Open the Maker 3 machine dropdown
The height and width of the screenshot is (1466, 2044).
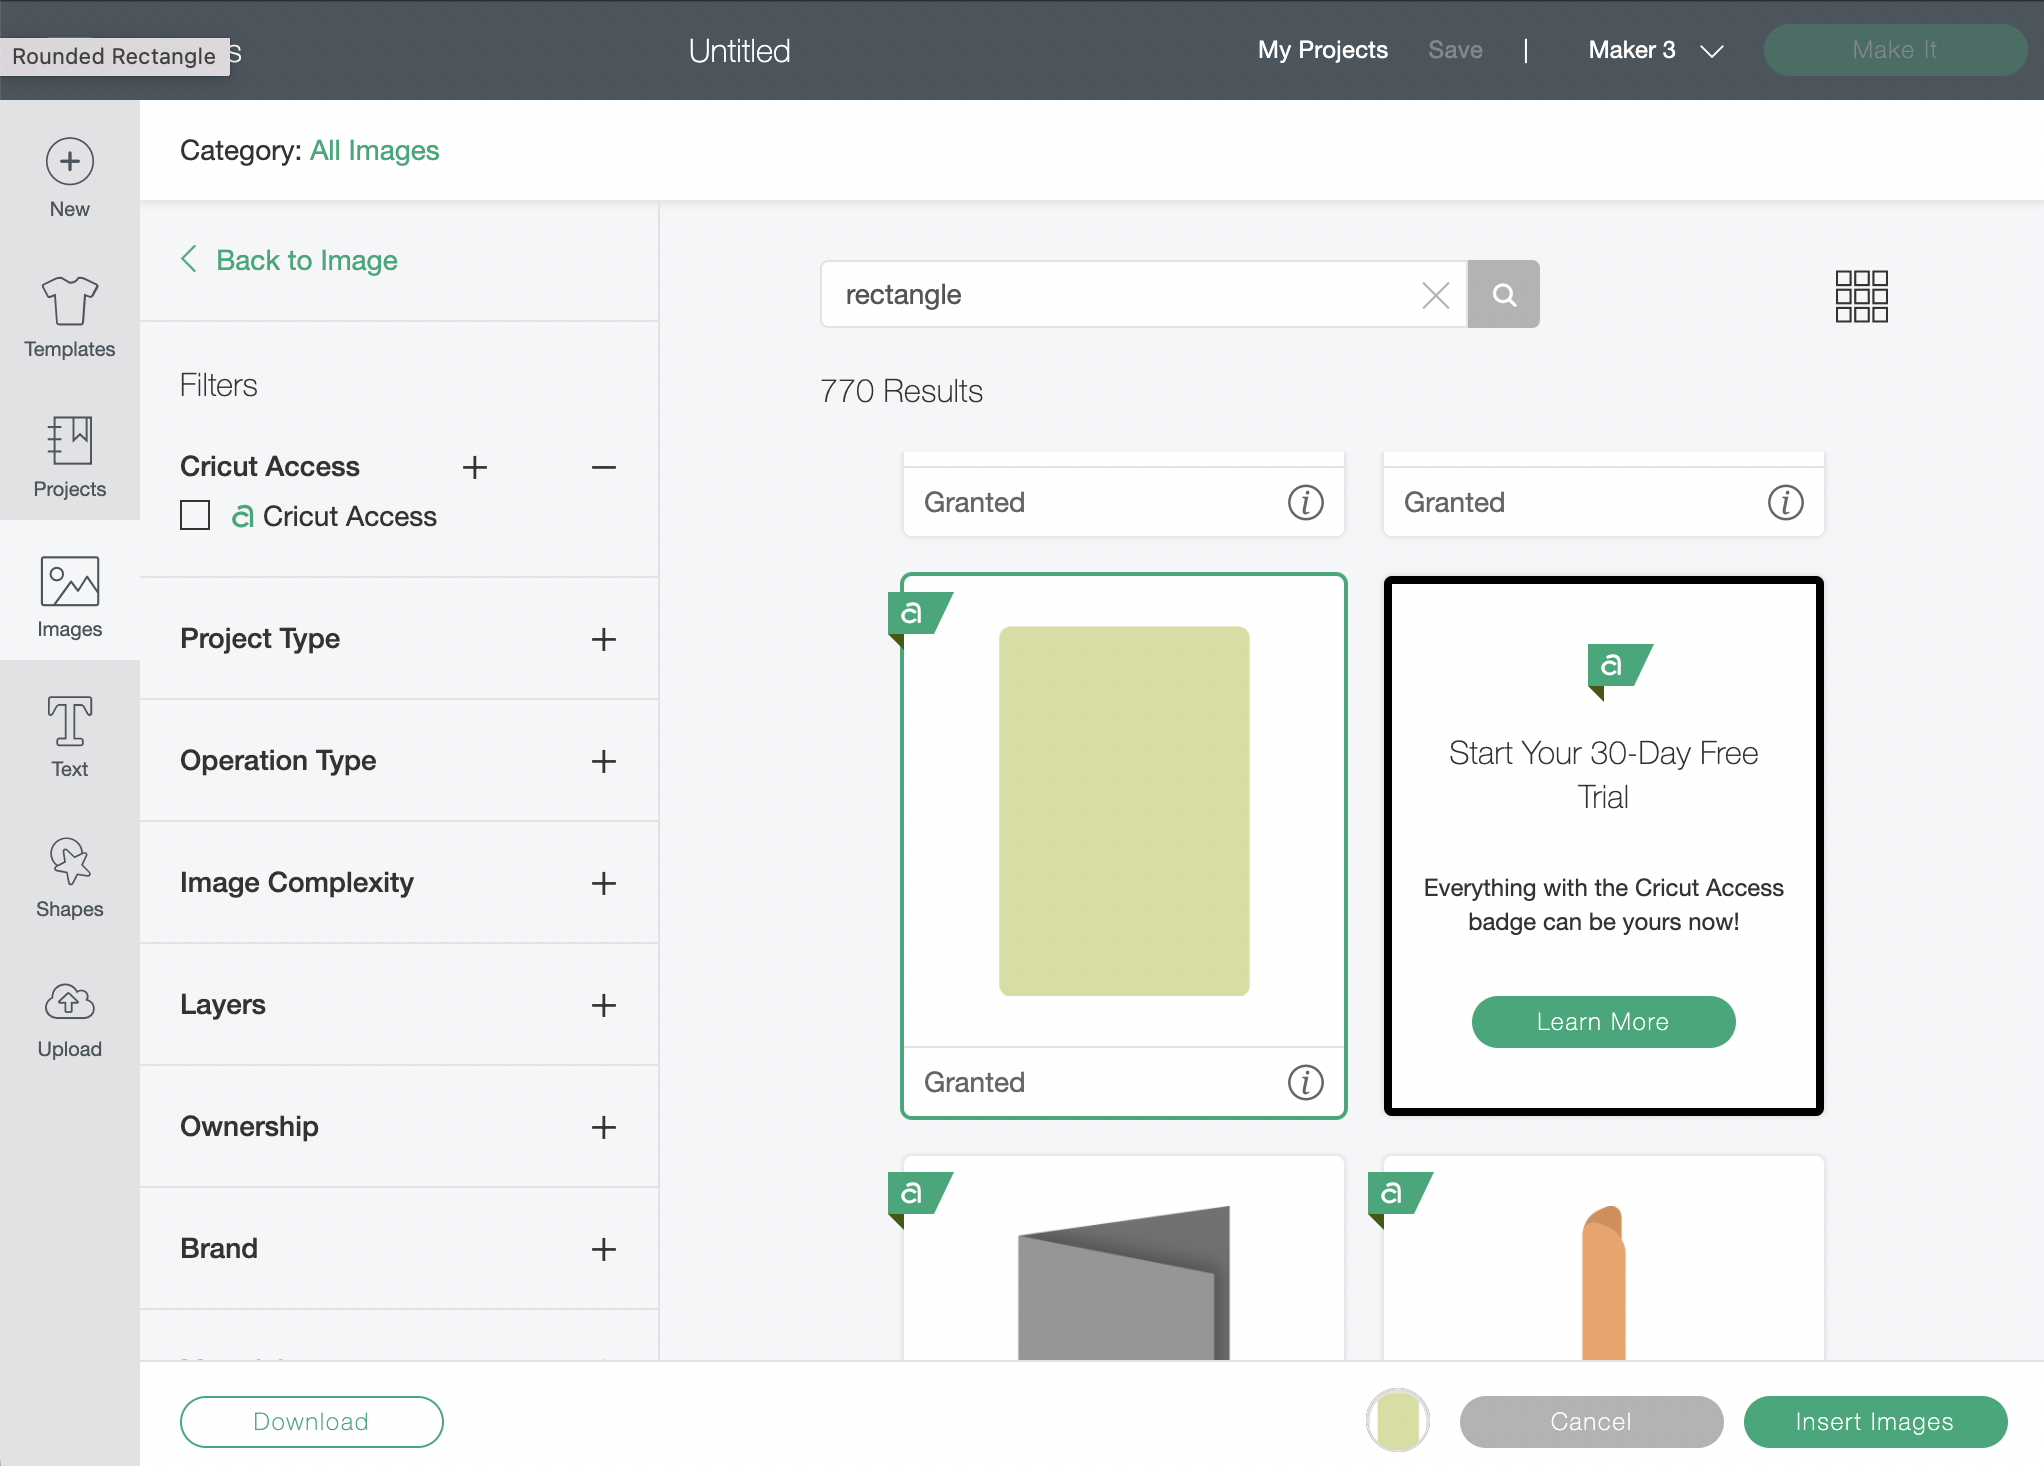click(x=1655, y=50)
